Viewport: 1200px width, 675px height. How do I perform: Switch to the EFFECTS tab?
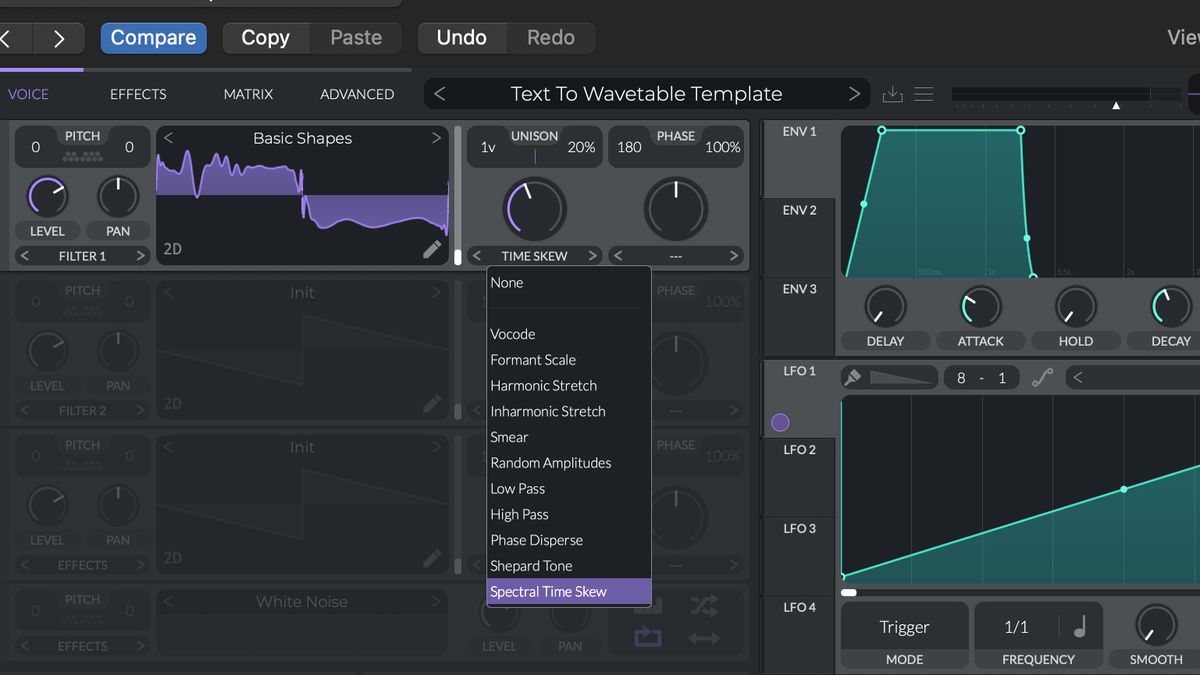point(138,94)
